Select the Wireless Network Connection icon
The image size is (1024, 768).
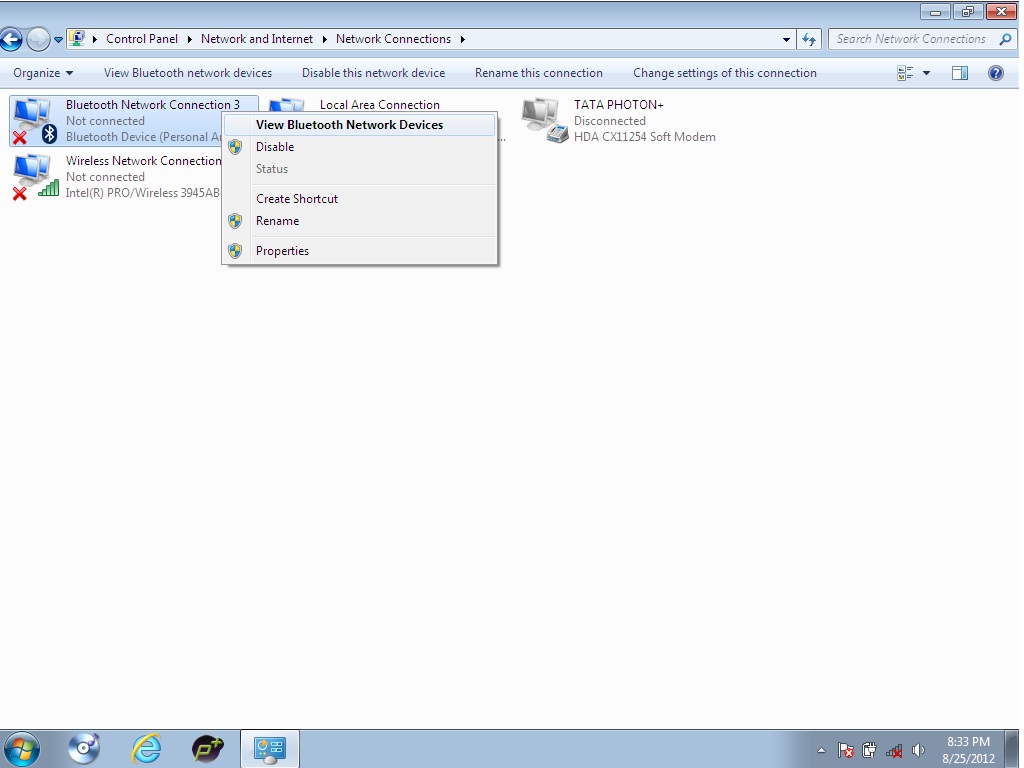pos(36,176)
